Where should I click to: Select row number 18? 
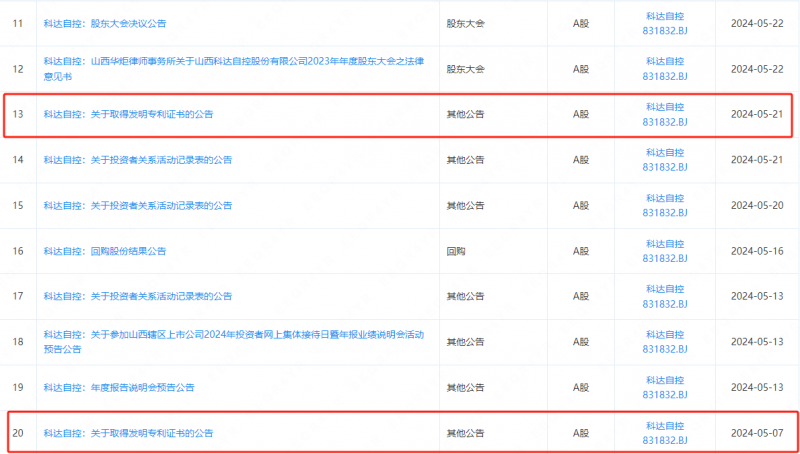point(18,342)
